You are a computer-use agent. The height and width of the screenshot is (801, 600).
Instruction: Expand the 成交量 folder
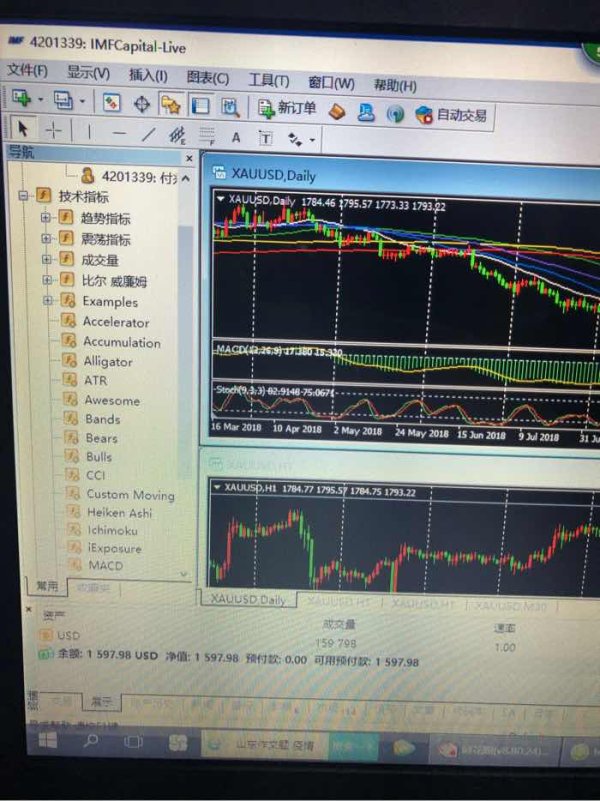coord(47,259)
